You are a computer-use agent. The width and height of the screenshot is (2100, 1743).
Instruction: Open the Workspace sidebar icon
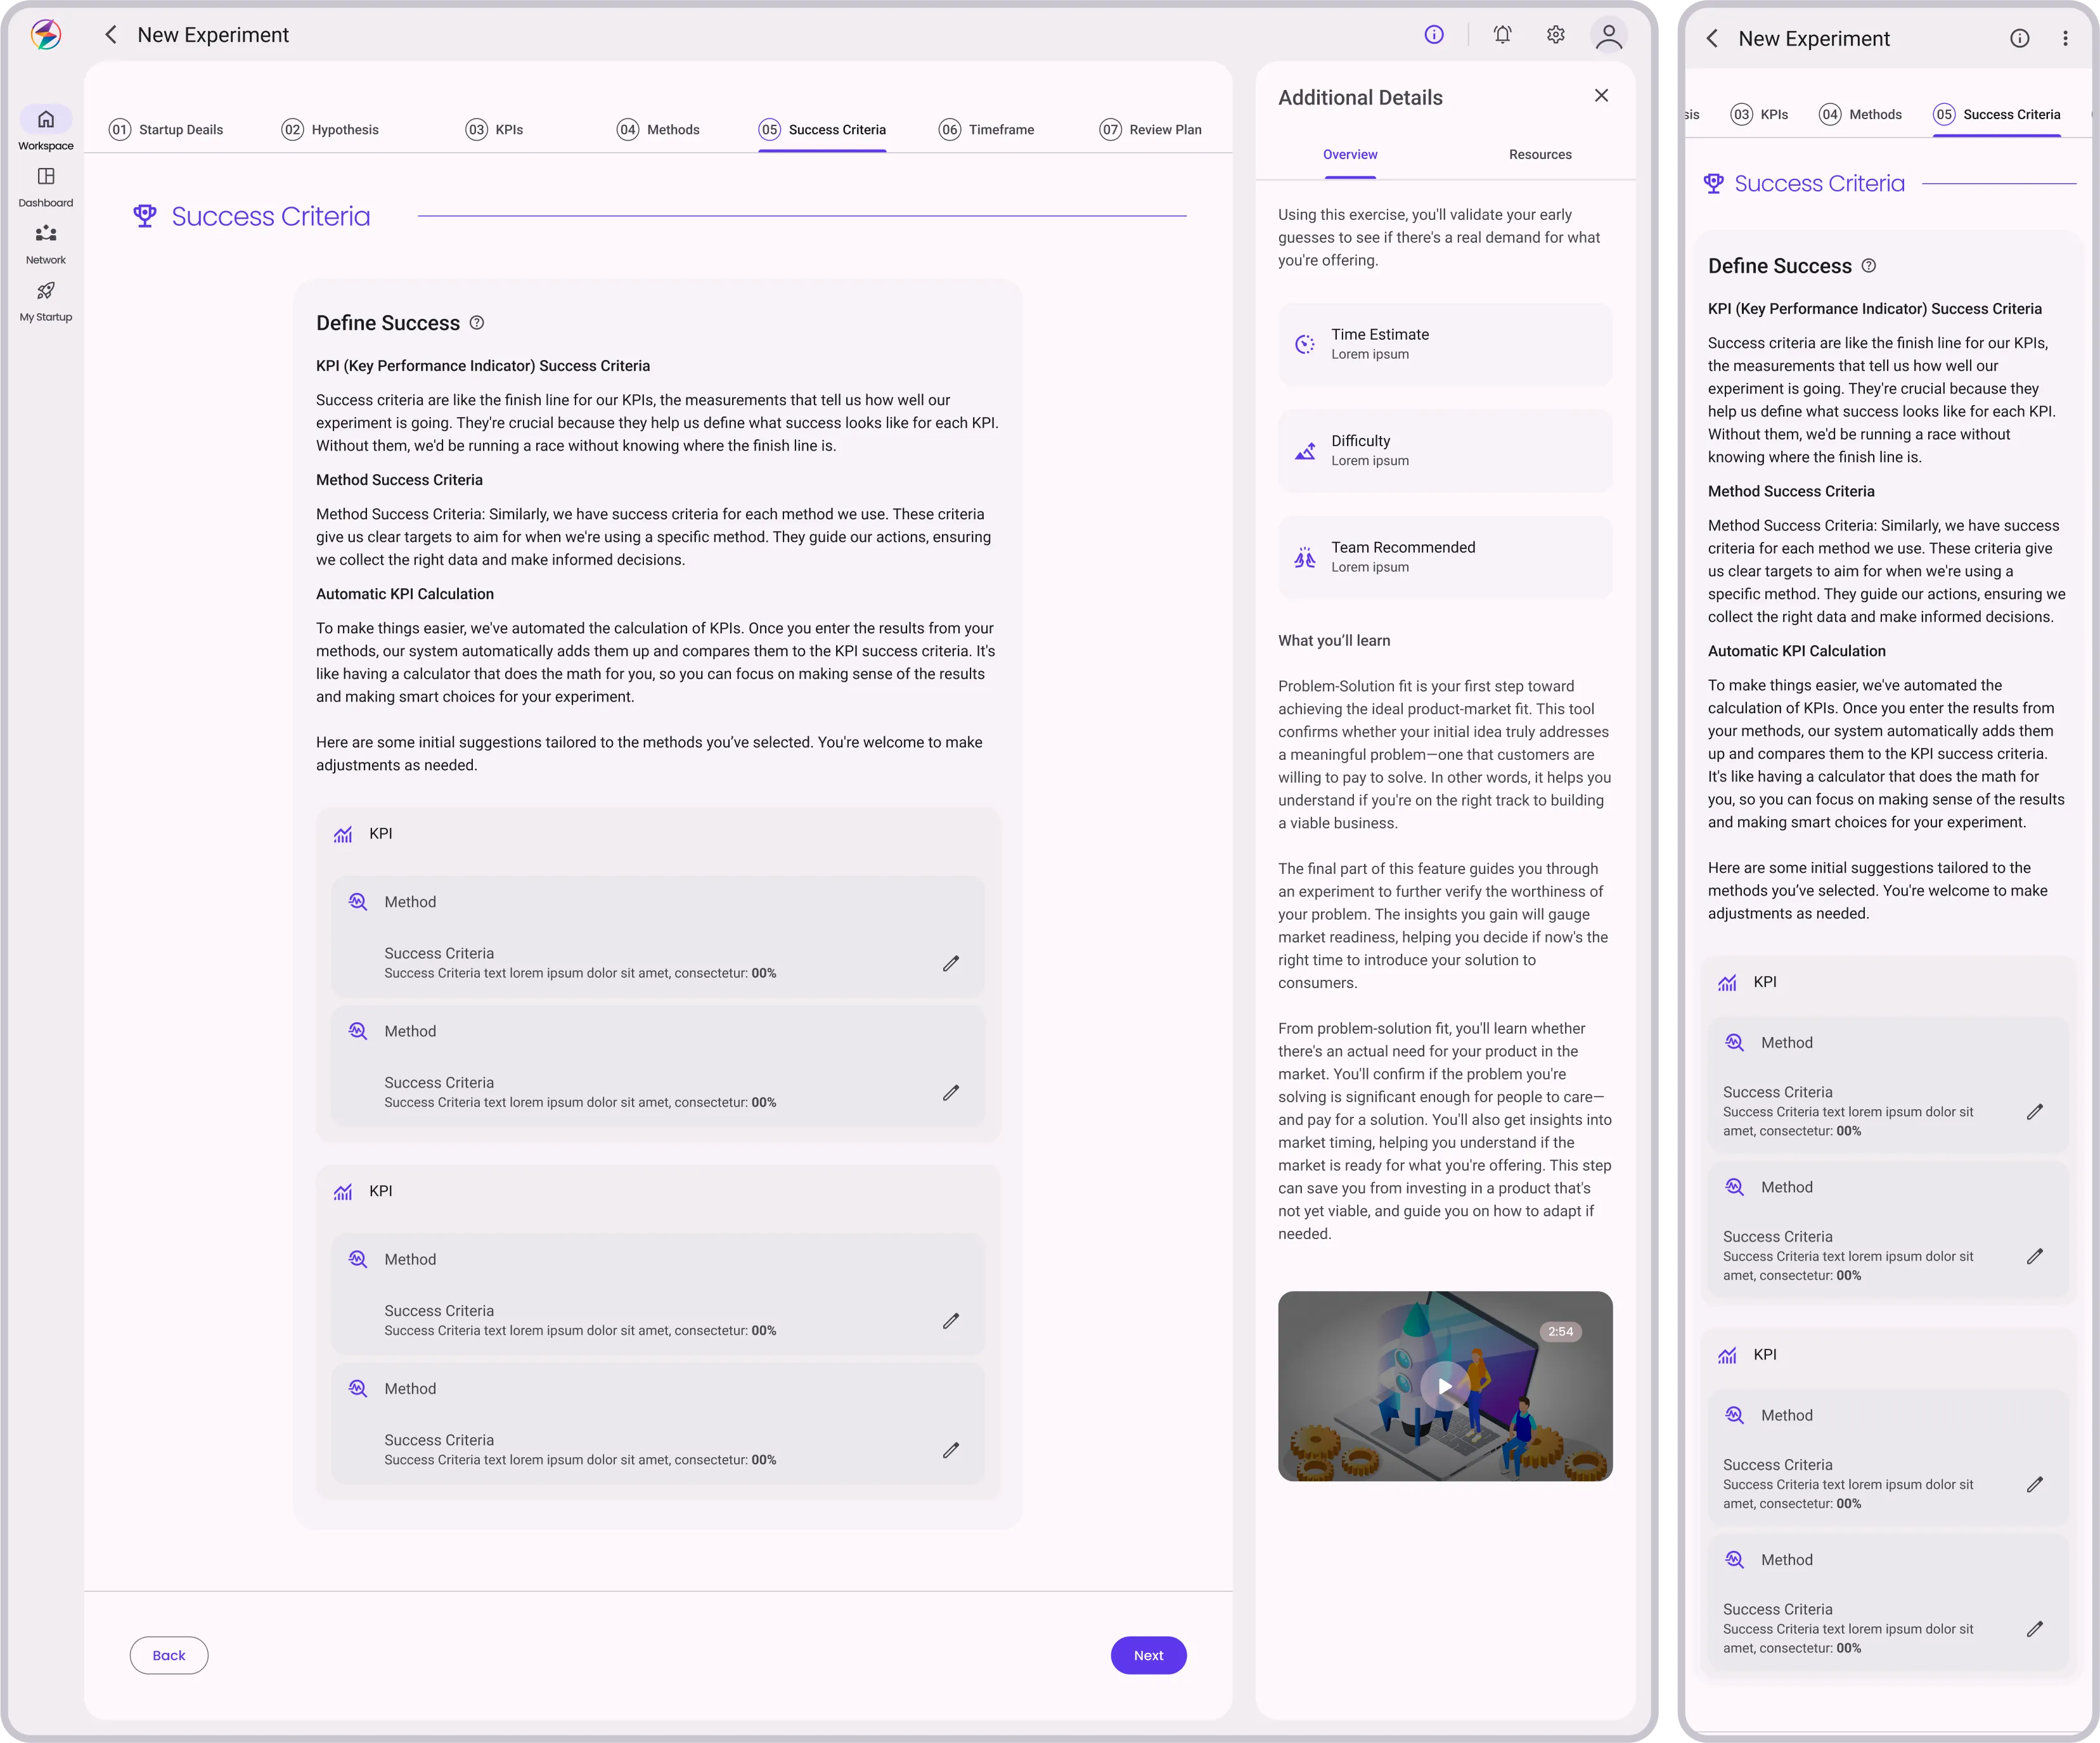46,120
